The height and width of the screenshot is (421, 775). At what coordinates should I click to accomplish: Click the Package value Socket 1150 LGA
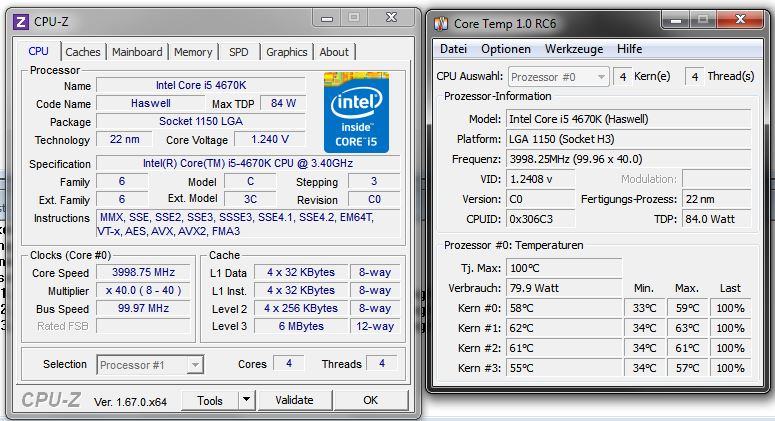point(201,122)
